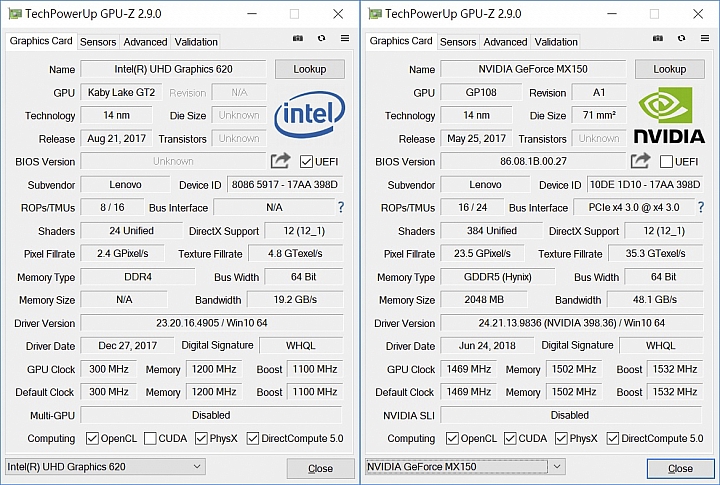The width and height of the screenshot is (720, 485).
Task: Toggle PhysX checkbox in Intel window
Action: [x=201, y=439]
